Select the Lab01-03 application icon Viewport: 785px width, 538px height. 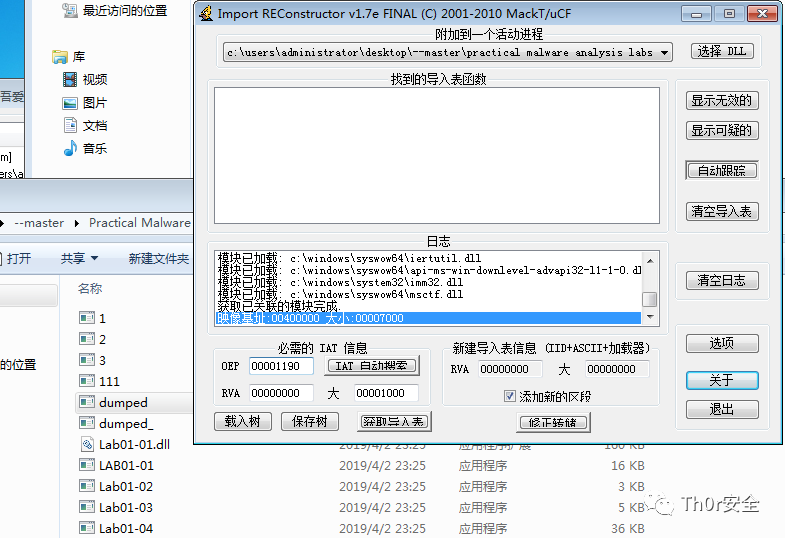tap(87, 507)
